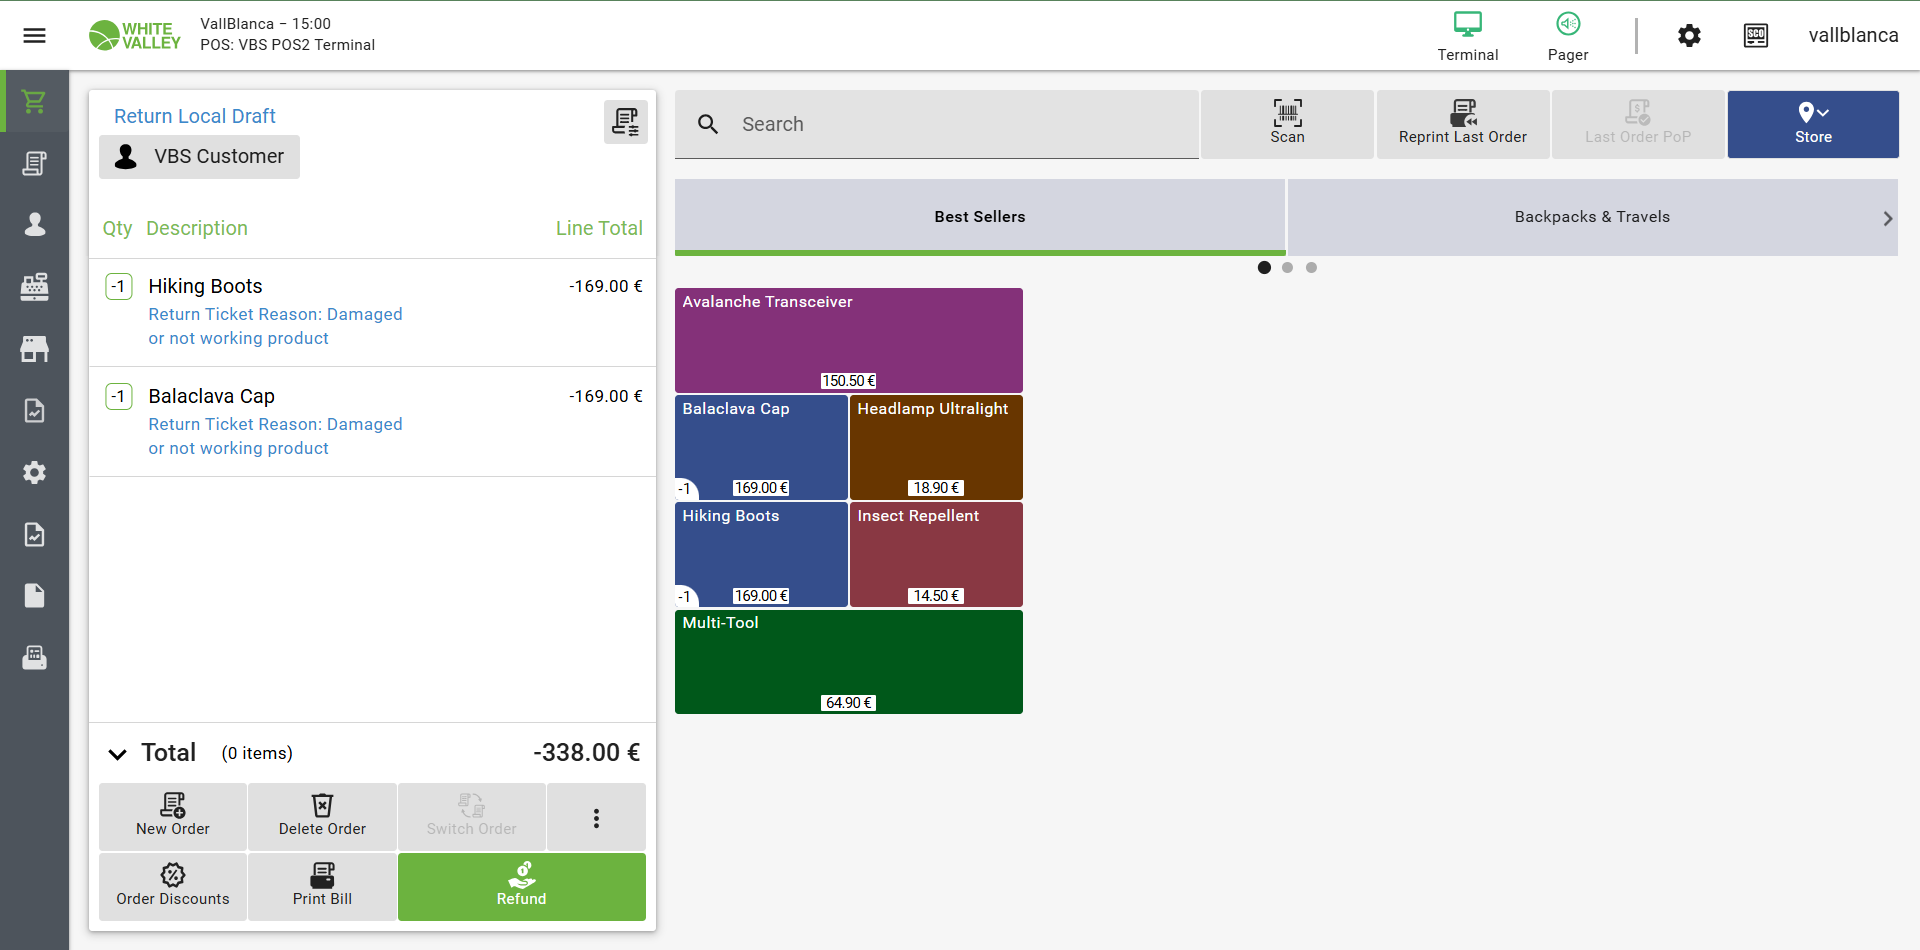This screenshot has width=1920, height=950.
Task: Open the Store location dropdown
Action: 1812,124
